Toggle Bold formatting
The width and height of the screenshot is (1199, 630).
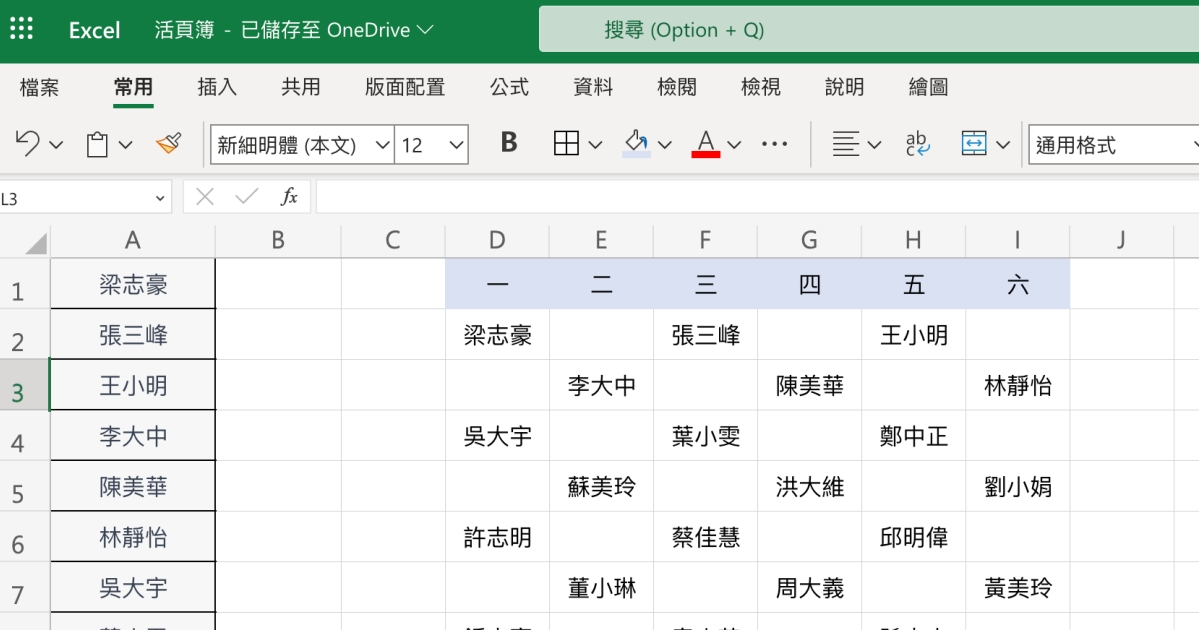pyautogui.click(x=508, y=143)
